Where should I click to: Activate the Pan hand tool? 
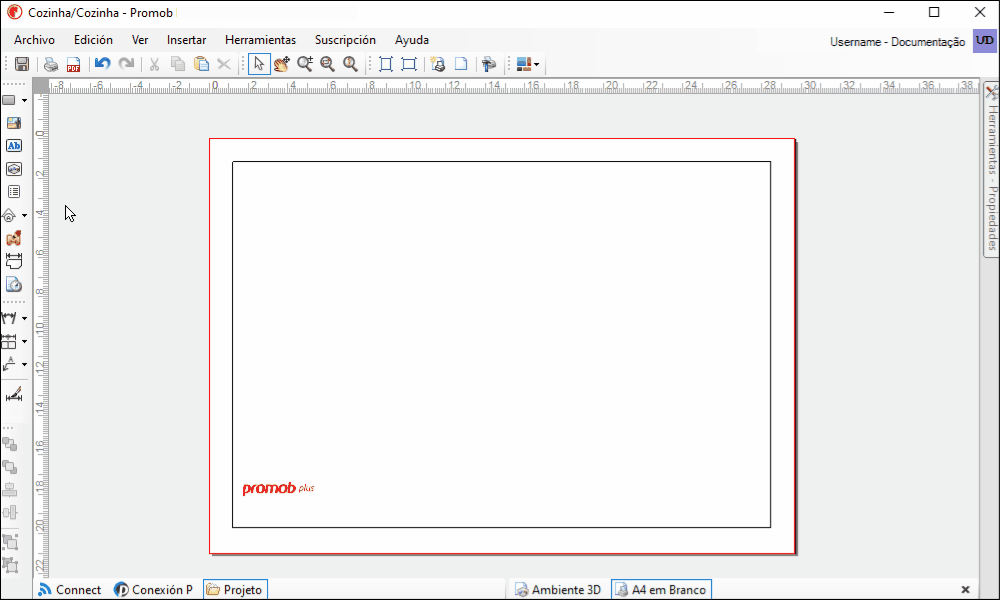(282, 64)
